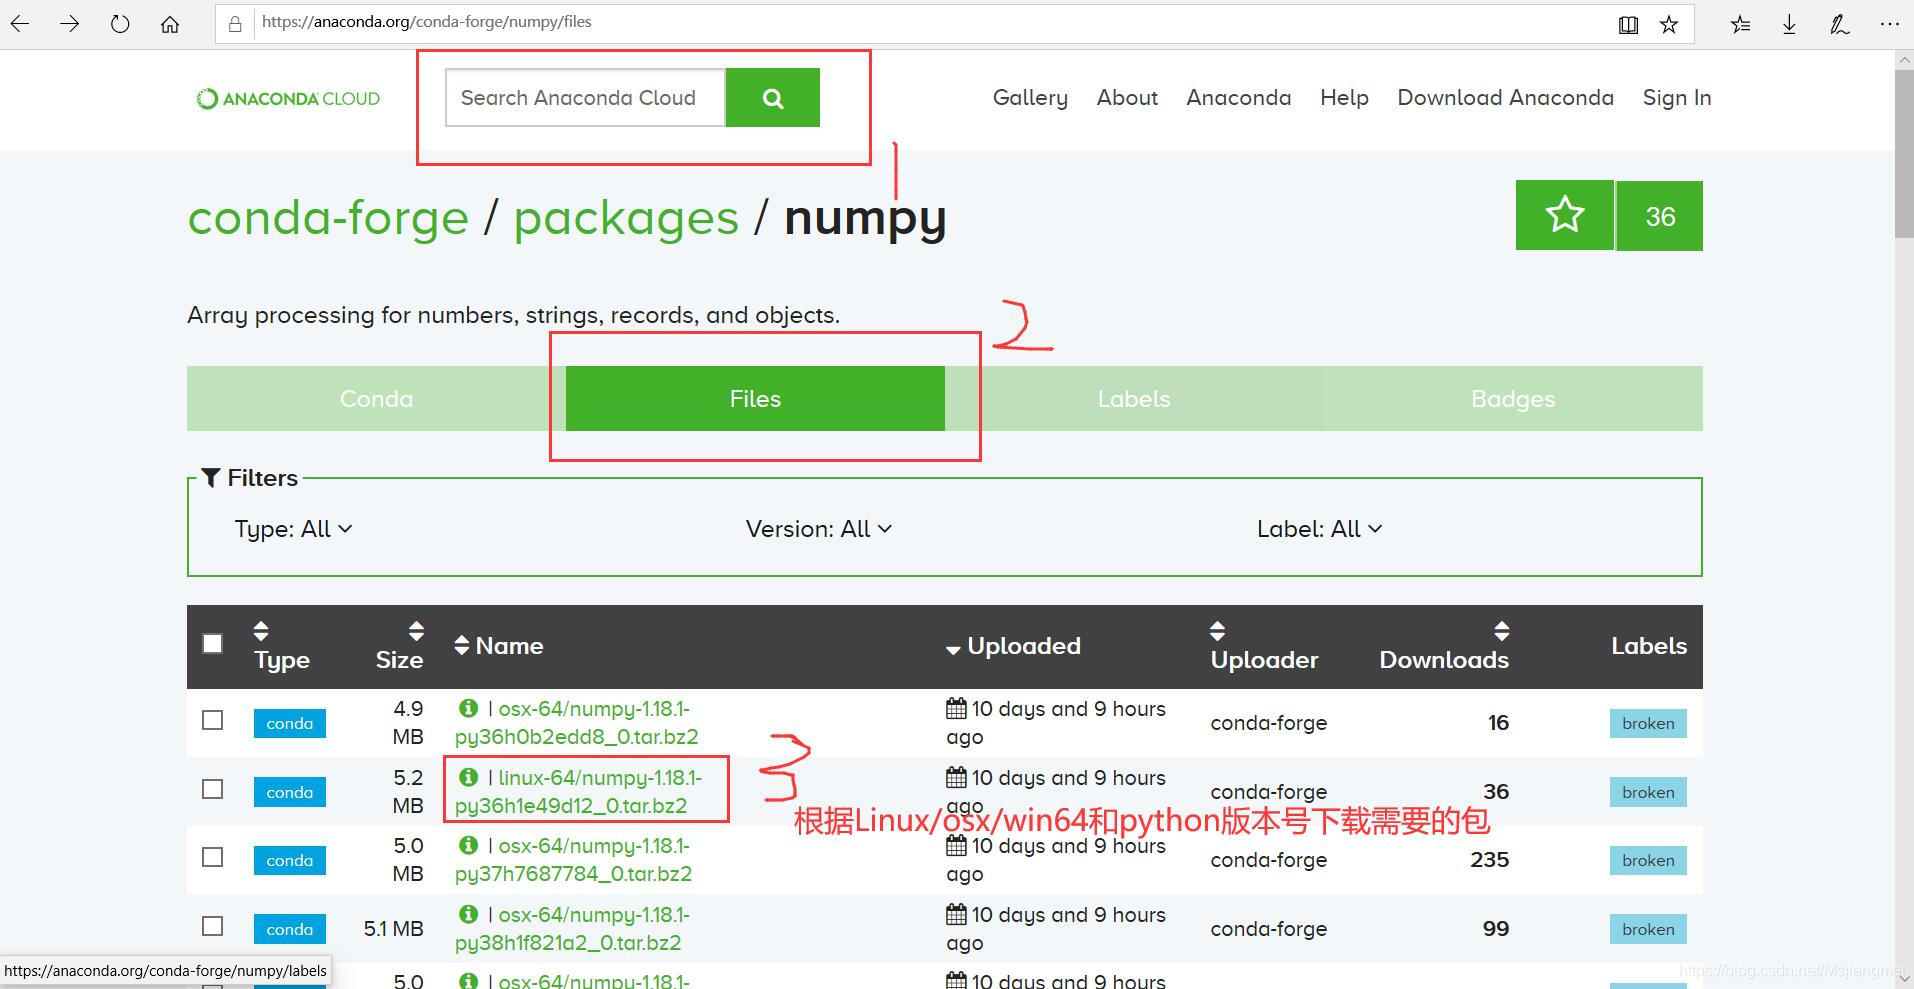Focus the Search Anaconda Cloud input field
The height and width of the screenshot is (989, 1914).
point(585,98)
